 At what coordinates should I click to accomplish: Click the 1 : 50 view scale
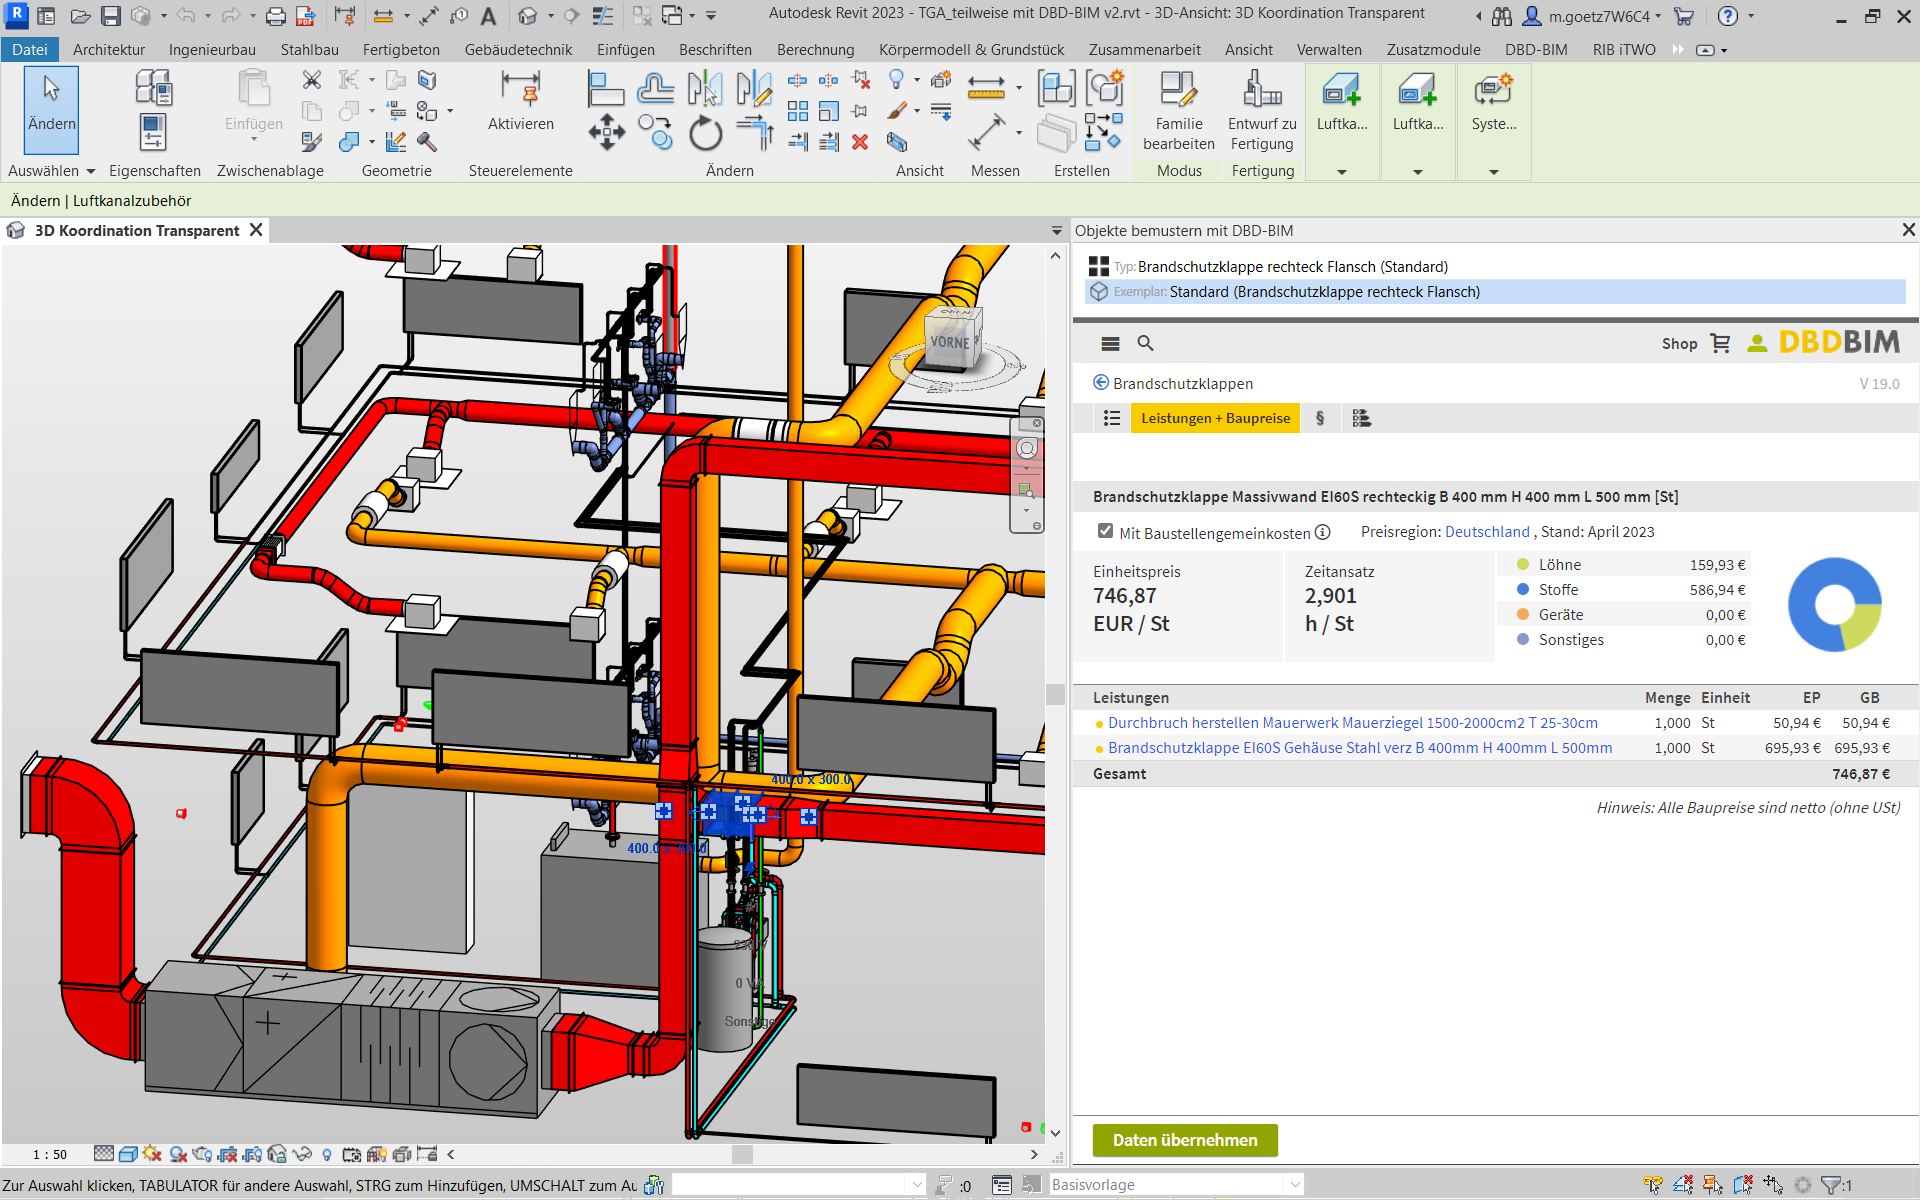(x=50, y=1154)
